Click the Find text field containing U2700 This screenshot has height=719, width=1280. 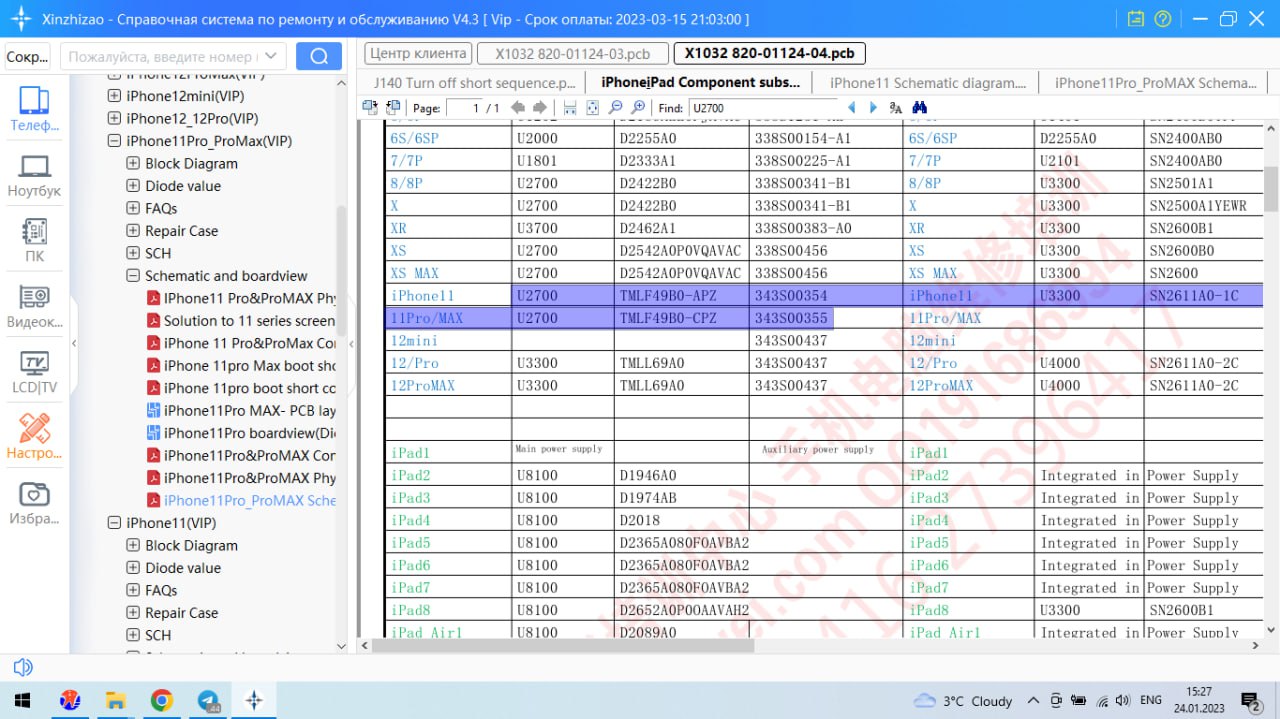point(762,108)
